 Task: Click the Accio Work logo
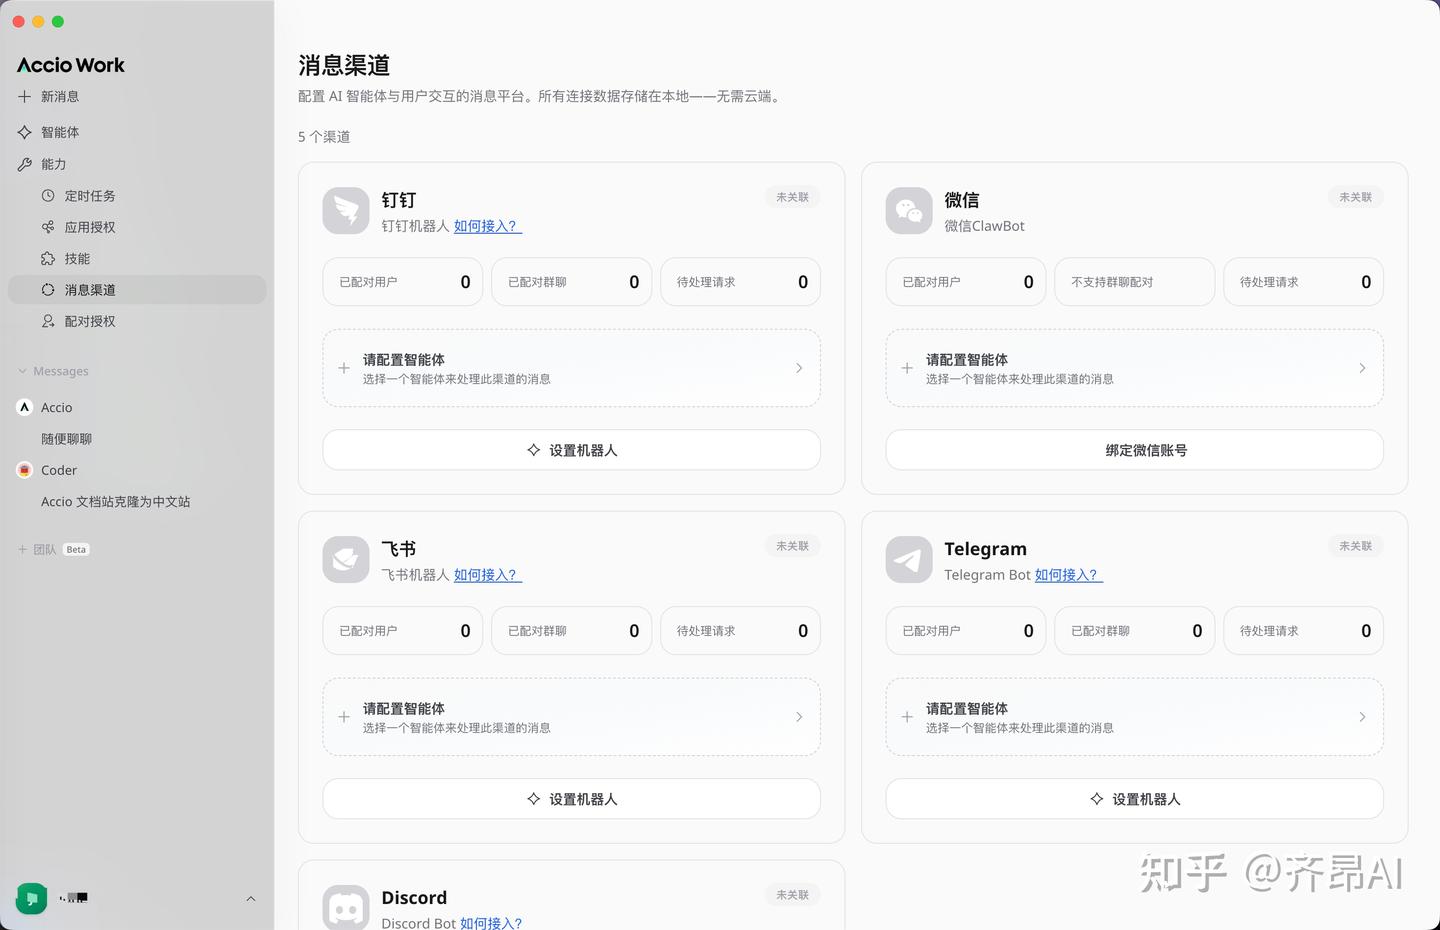tap(71, 65)
